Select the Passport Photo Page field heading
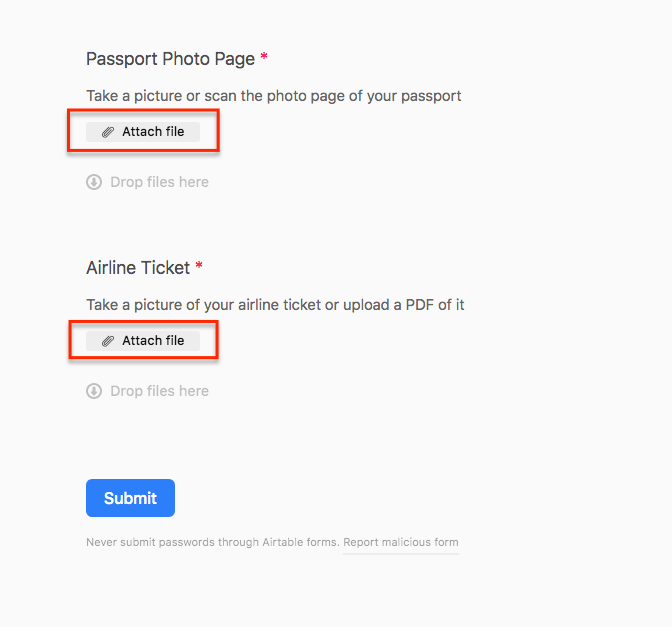 click(x=170, y=58)
